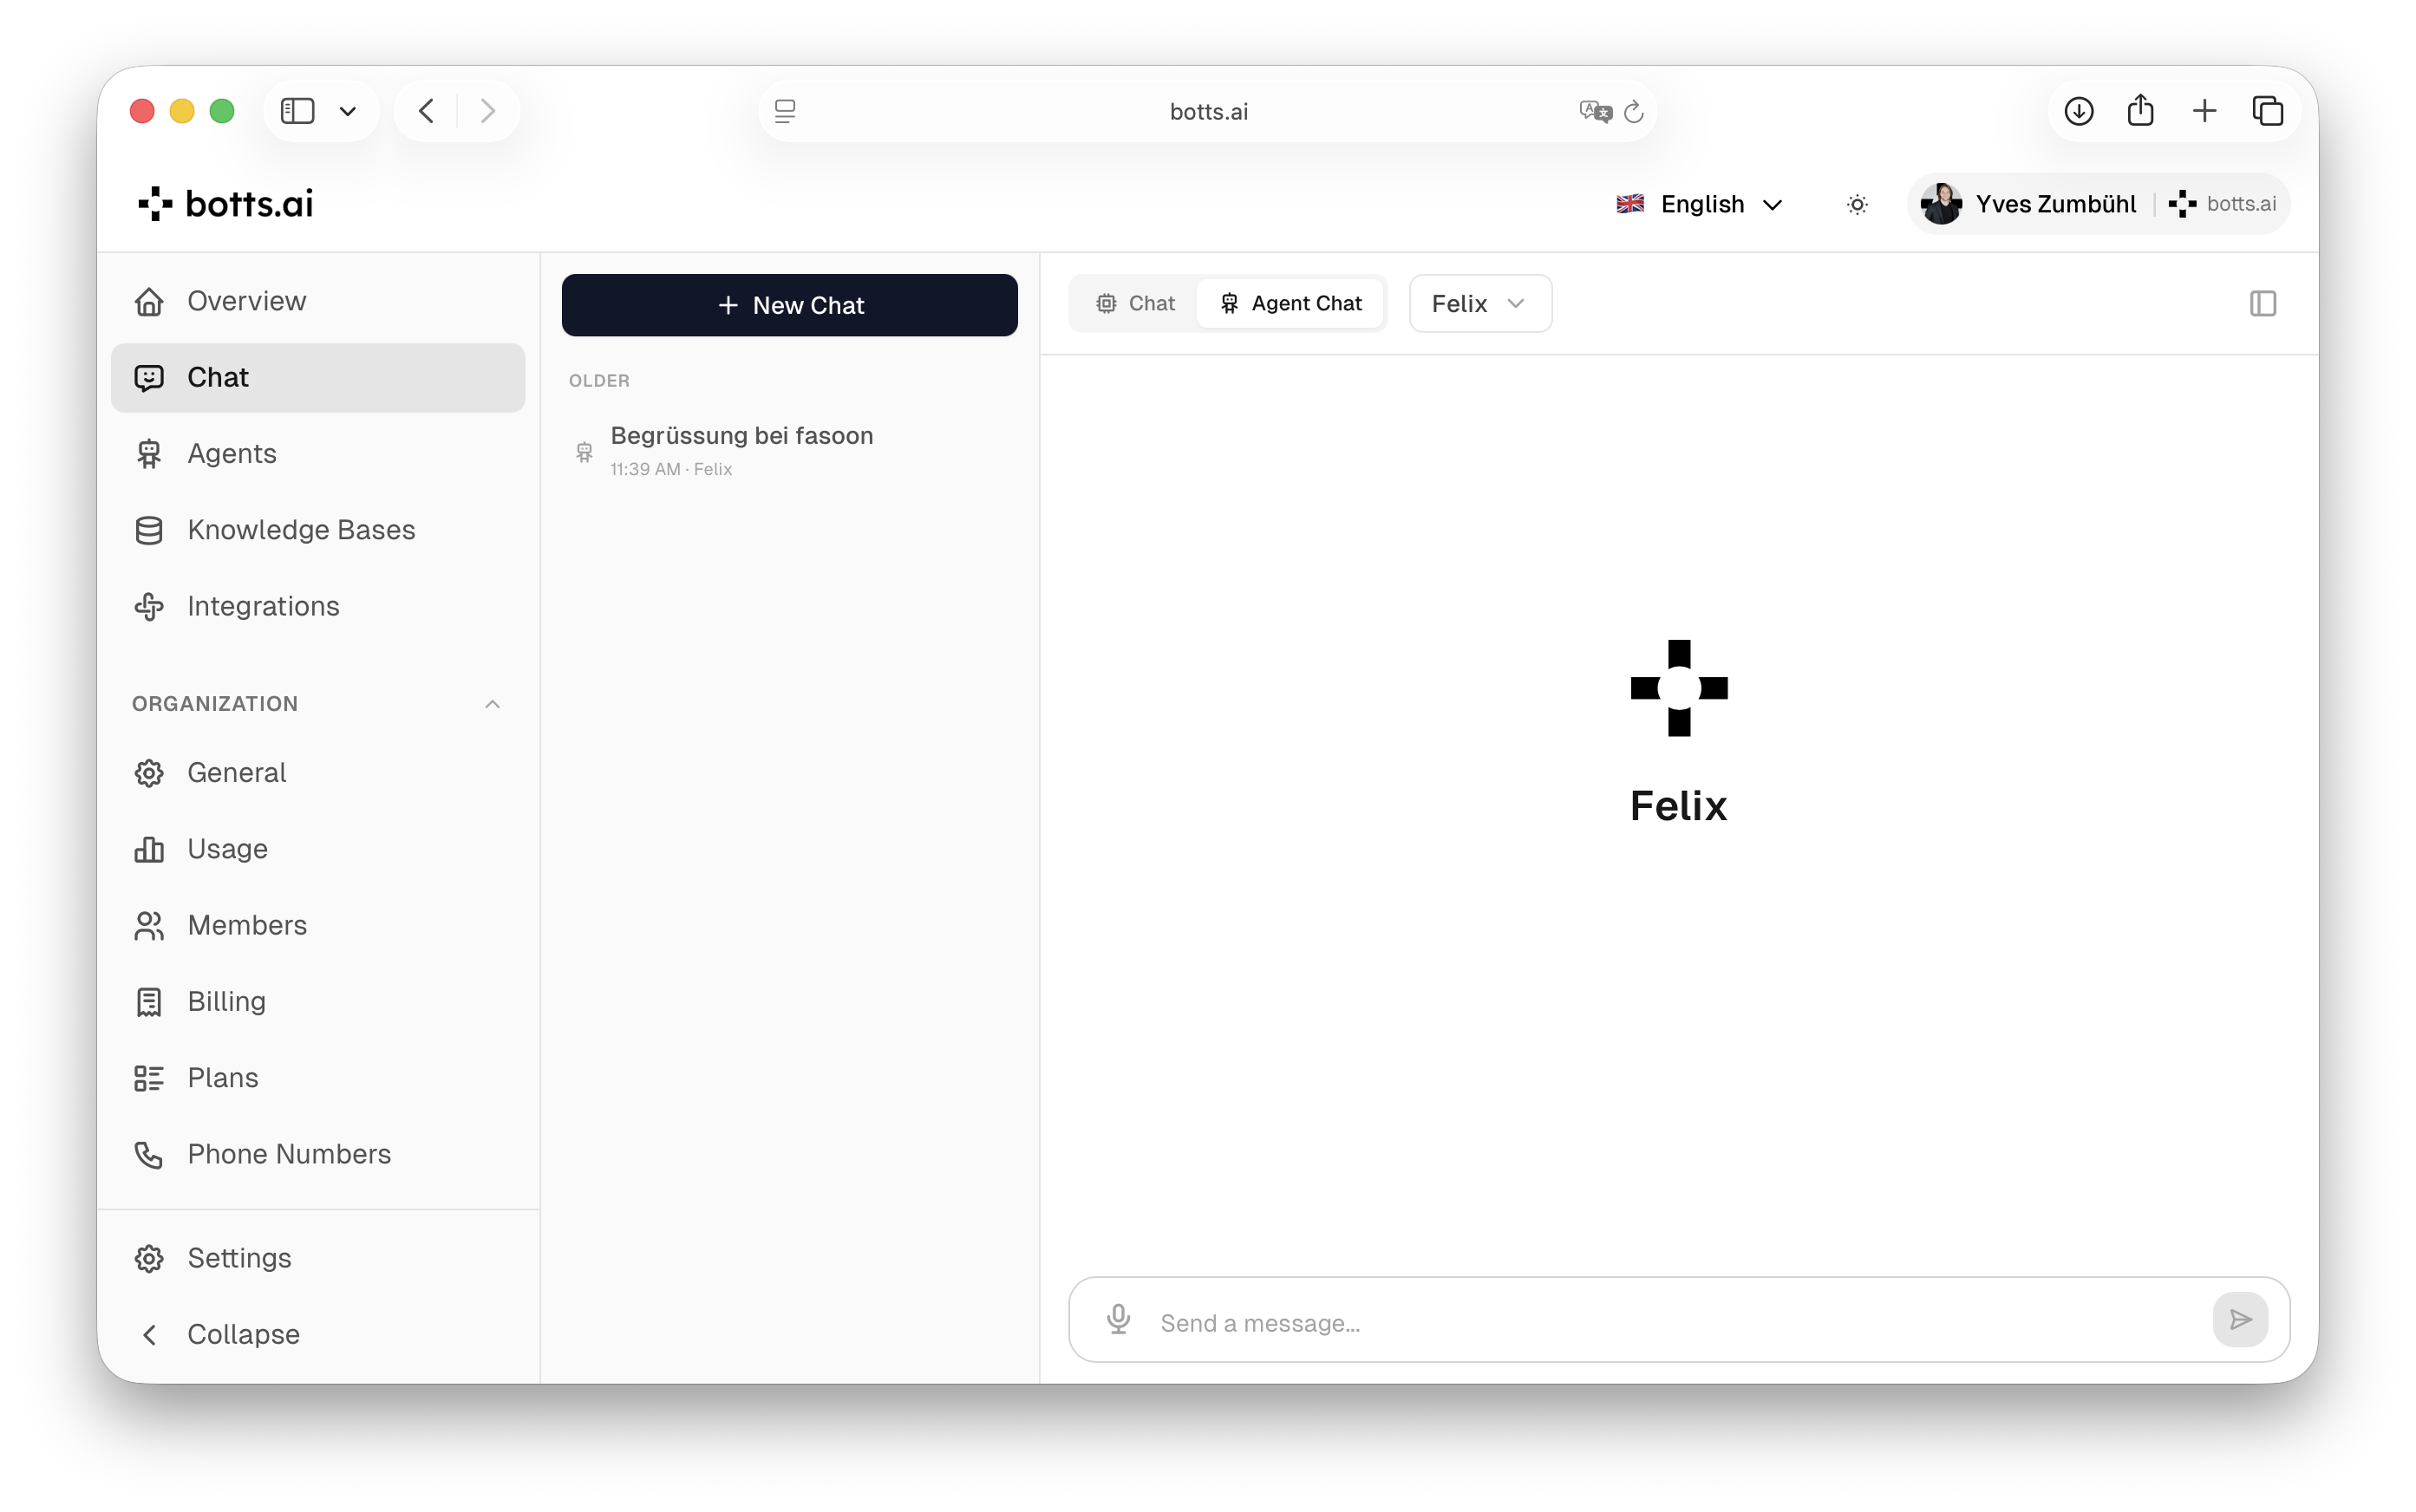Switch to the Agent Chat tab

(x=1291, y=303)
